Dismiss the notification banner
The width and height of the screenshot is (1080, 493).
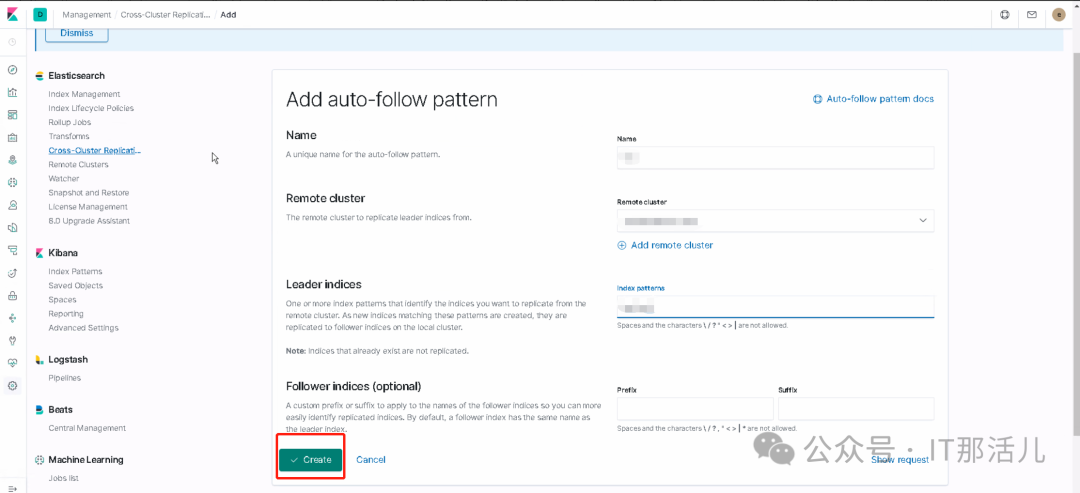pyautogui.click(x=77, y=33)
